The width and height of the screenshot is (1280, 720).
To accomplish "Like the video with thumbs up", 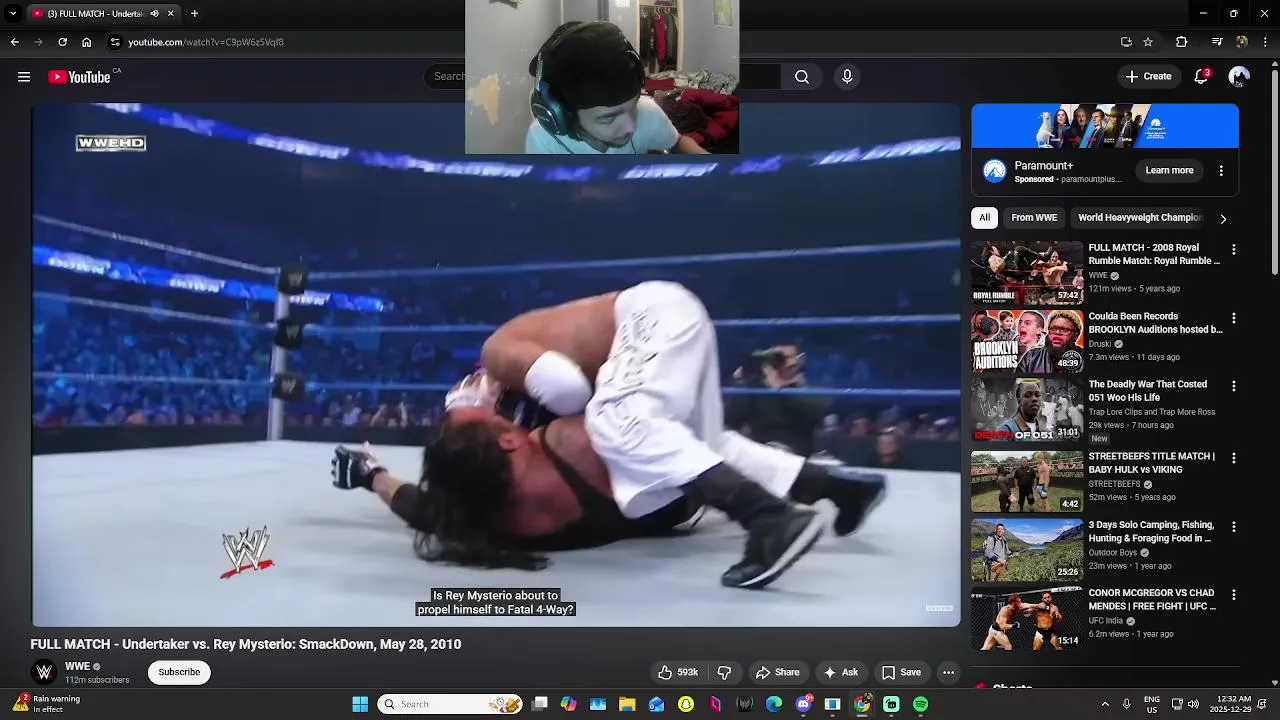I will [x=677, y=672].
